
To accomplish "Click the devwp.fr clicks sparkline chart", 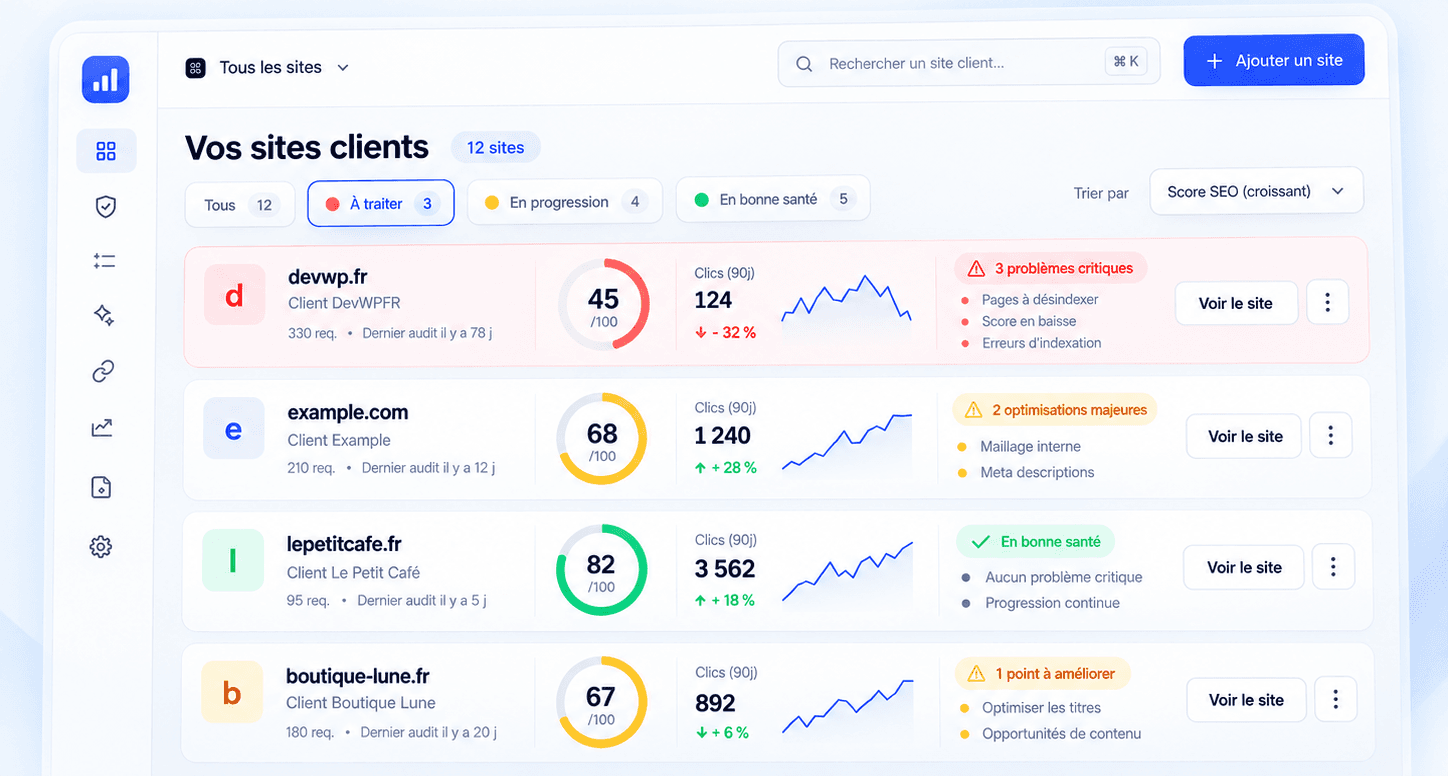I will pos(846,300).
